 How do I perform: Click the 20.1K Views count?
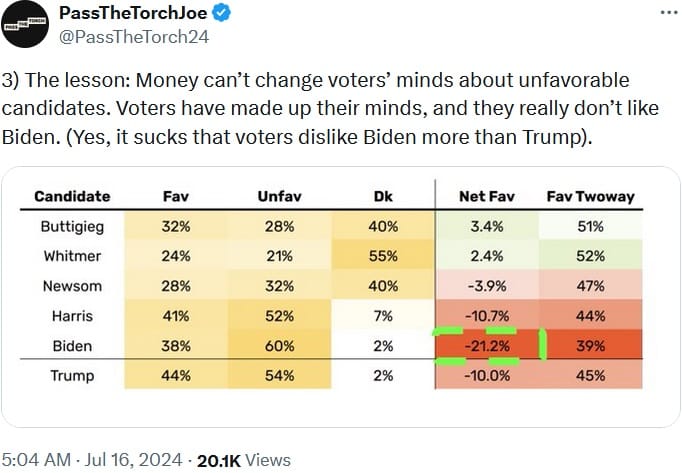coord(243,459)
